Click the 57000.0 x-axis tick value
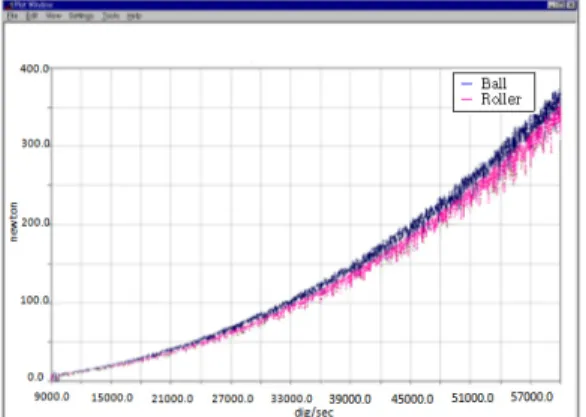Screen dimensions: 586x417 pyautogui.click(x=532, y=397)
